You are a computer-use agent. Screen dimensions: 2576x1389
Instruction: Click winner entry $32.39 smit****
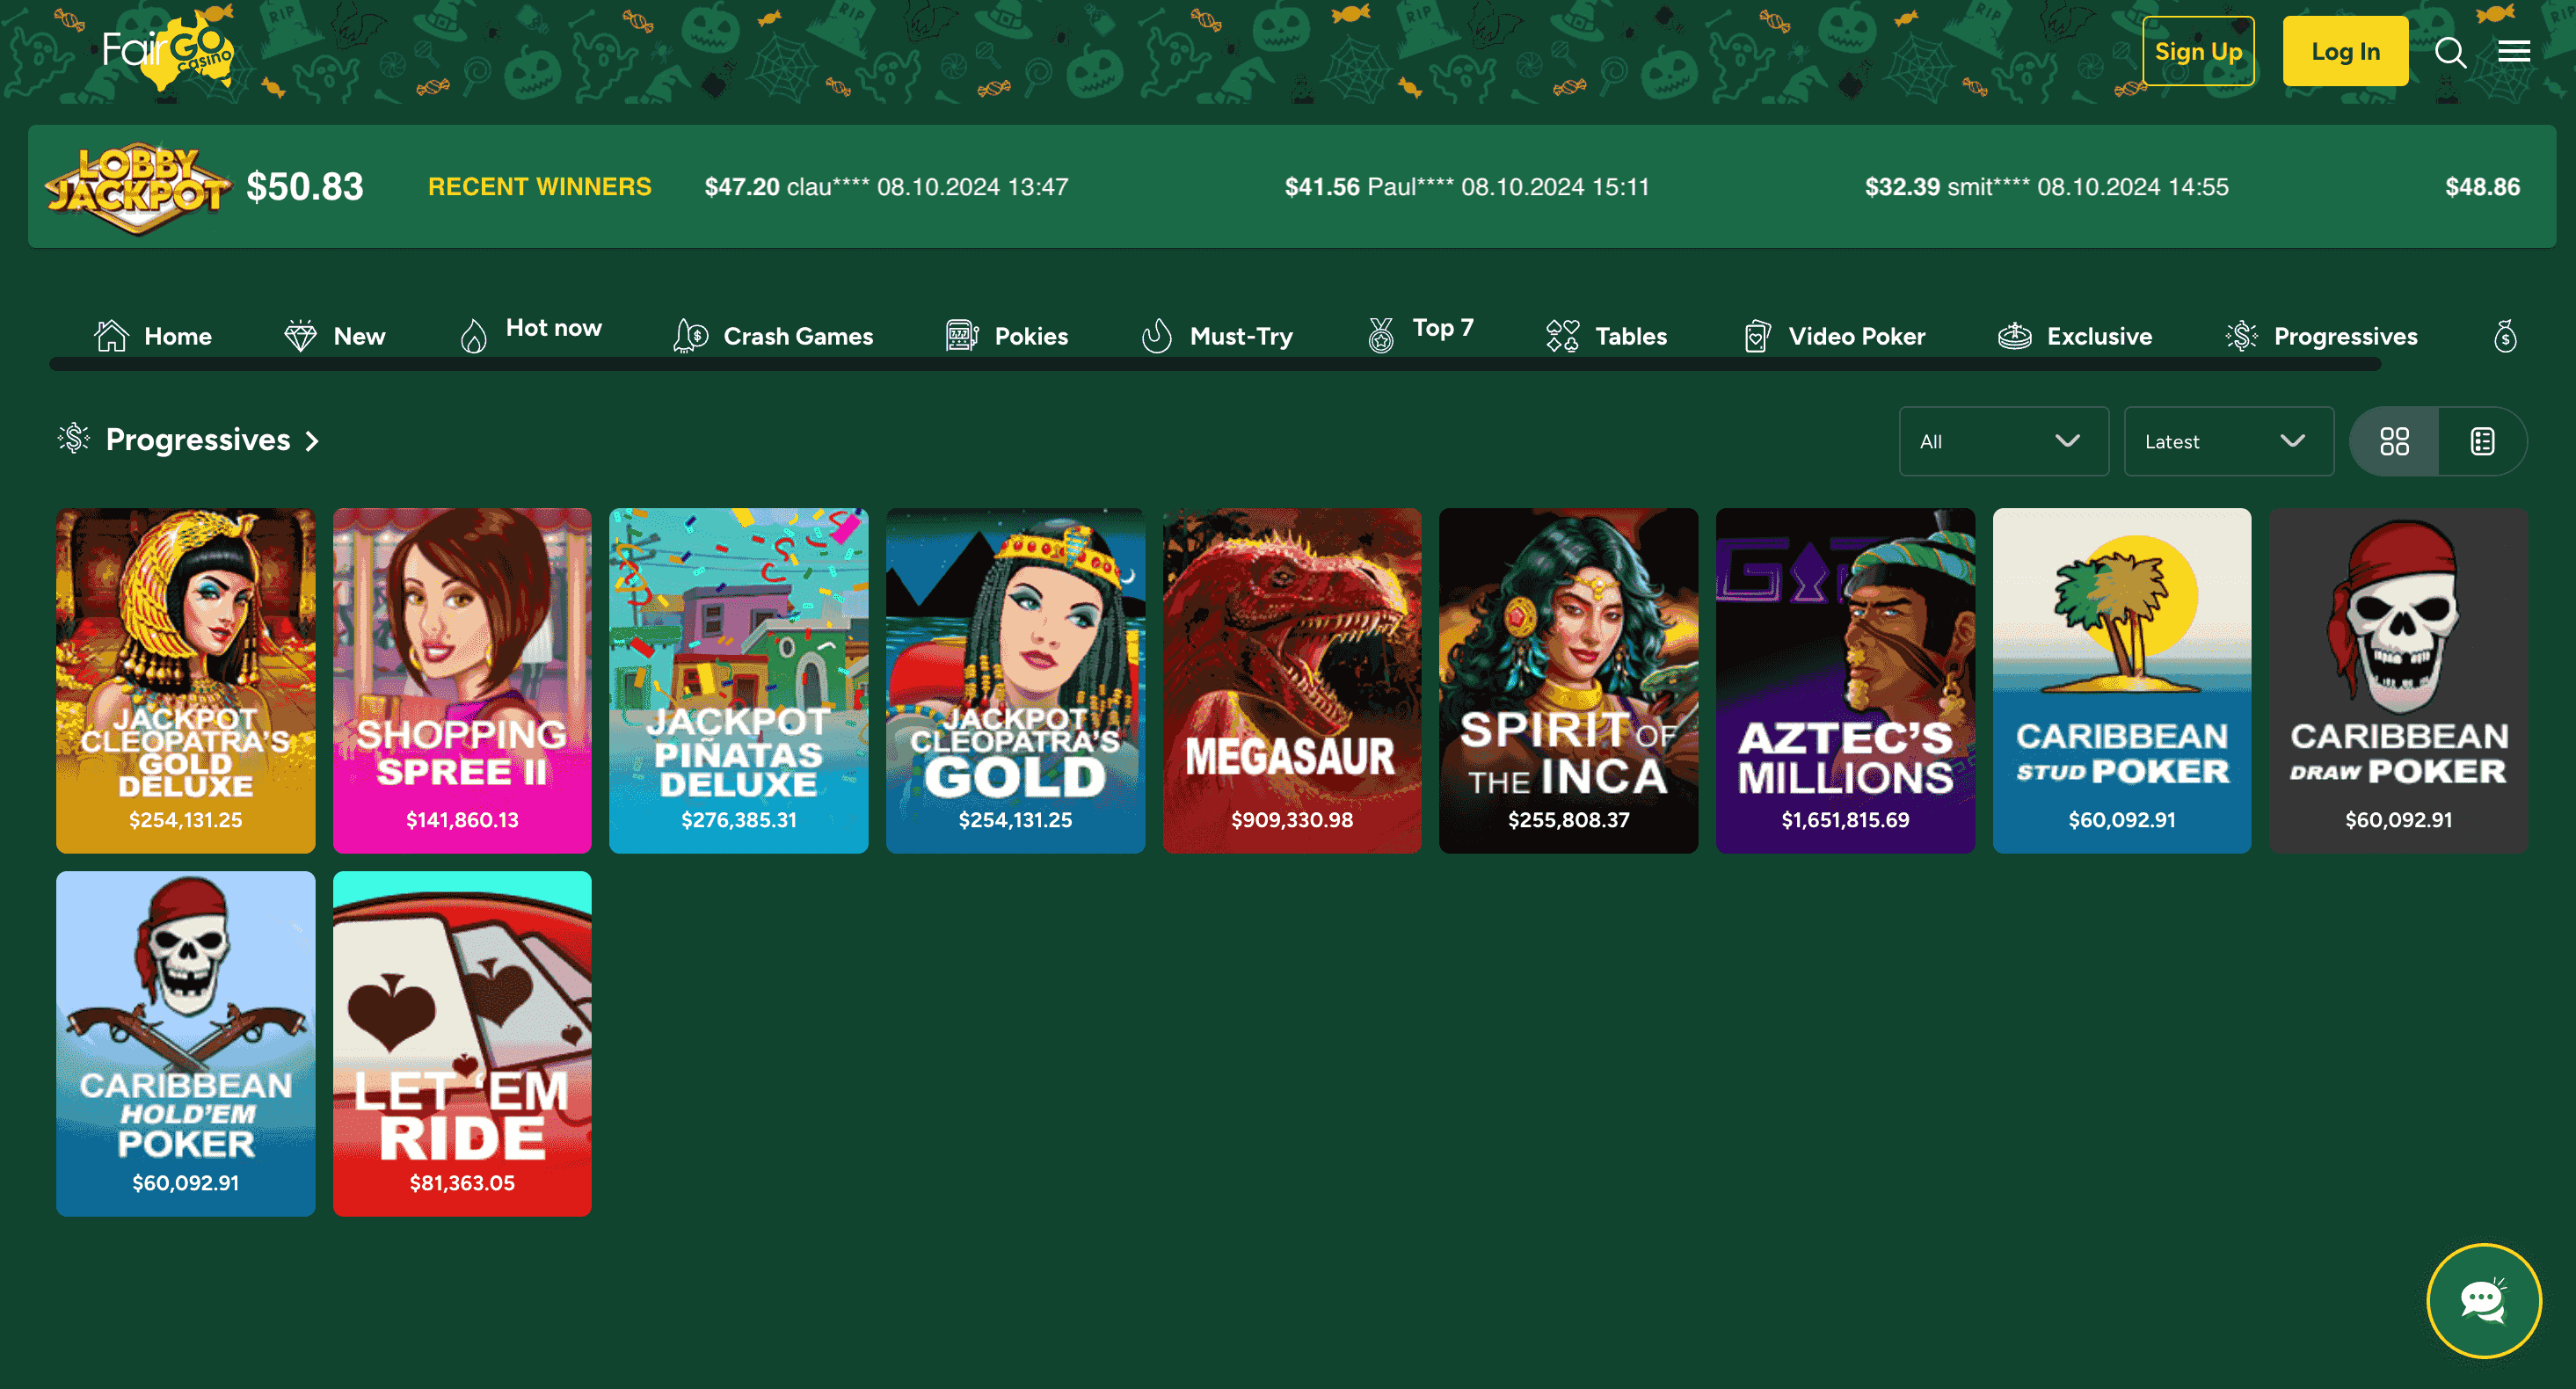point(2046,187)
